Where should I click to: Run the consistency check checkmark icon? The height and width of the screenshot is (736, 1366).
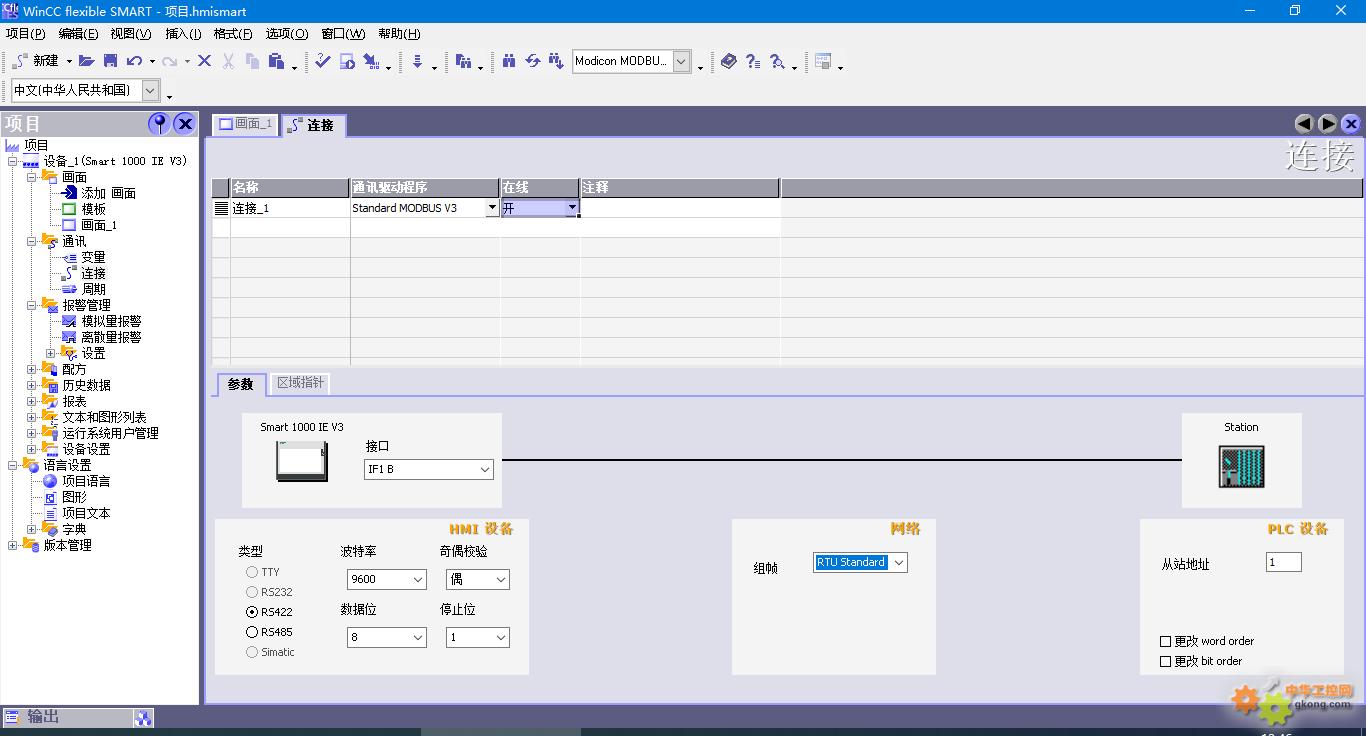[322, 61]
